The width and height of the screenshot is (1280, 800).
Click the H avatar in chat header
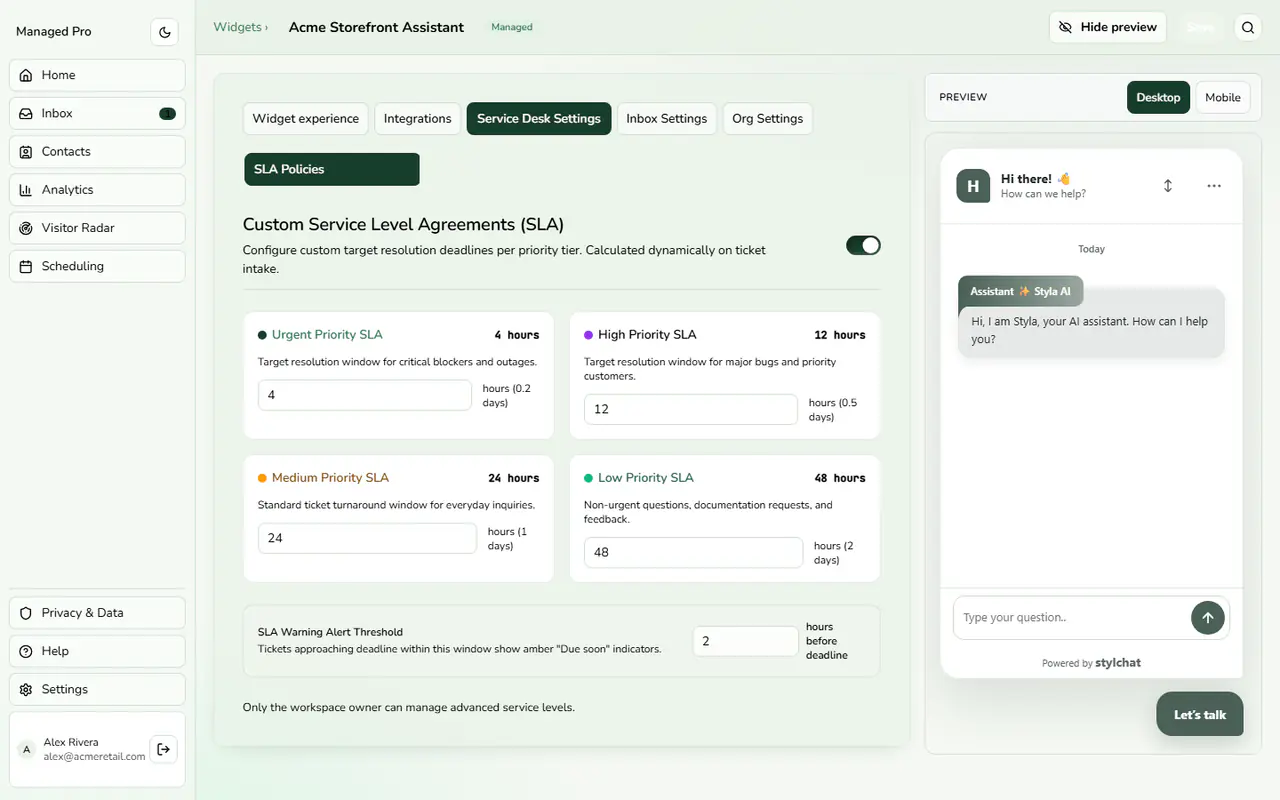click(973, 186)
